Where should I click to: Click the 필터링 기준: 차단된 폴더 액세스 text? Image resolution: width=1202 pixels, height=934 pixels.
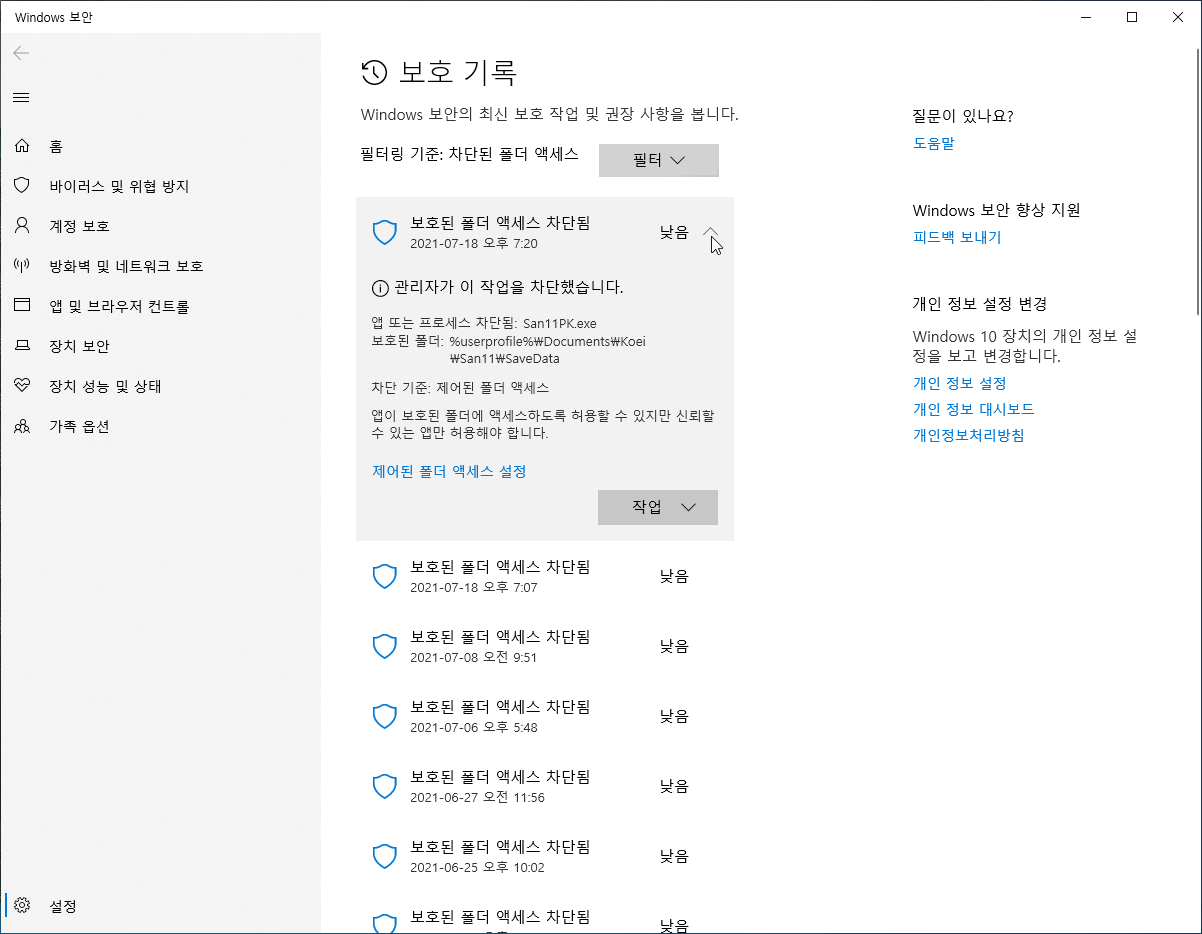click(470, 154)
